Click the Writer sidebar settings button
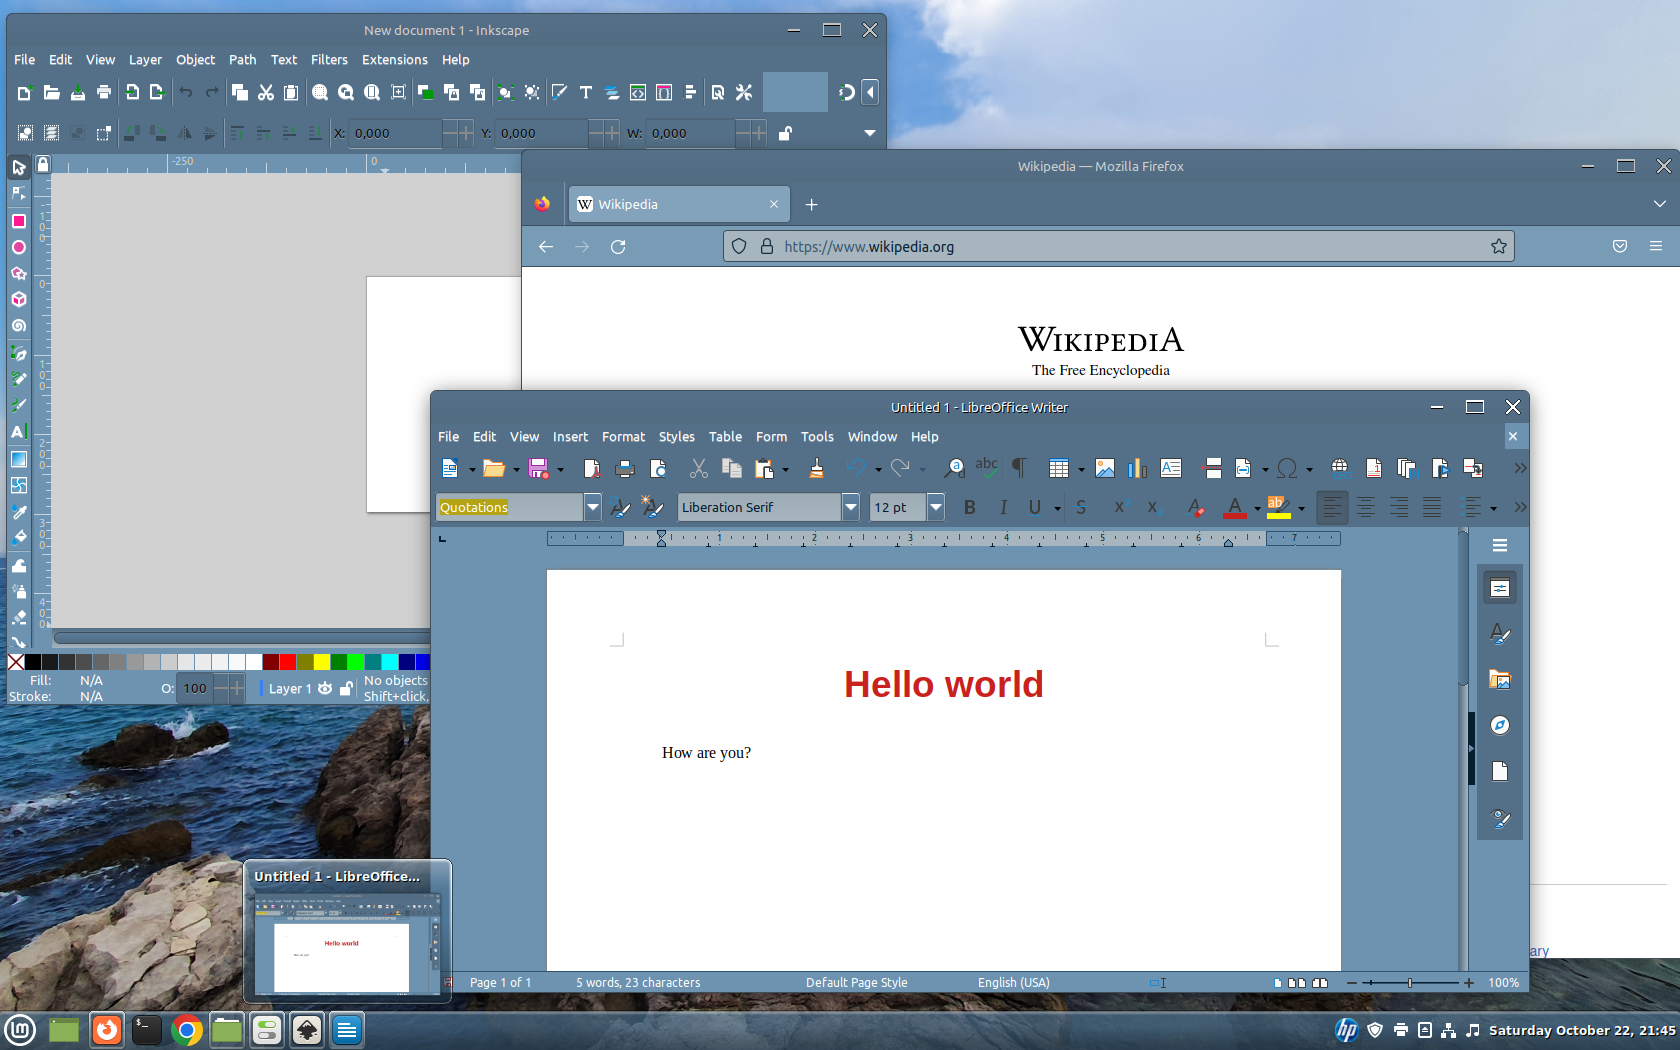Screen dimensions: 1680x1050 coord(1499,545)
